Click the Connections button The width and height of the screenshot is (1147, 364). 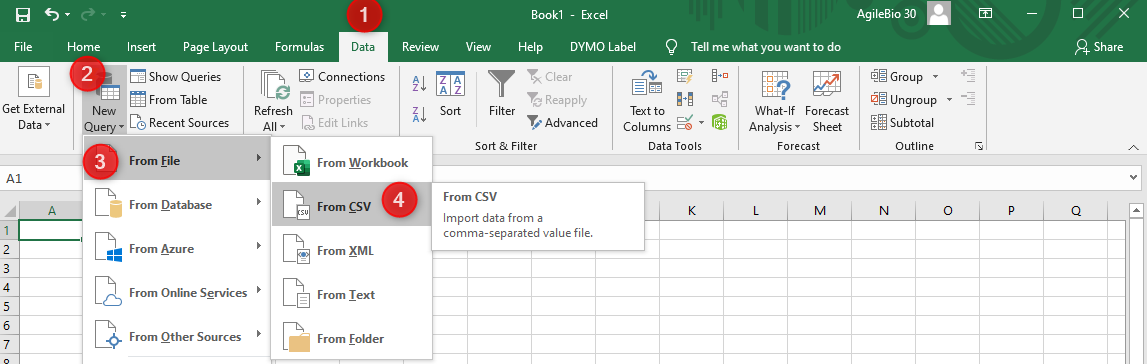342,77
